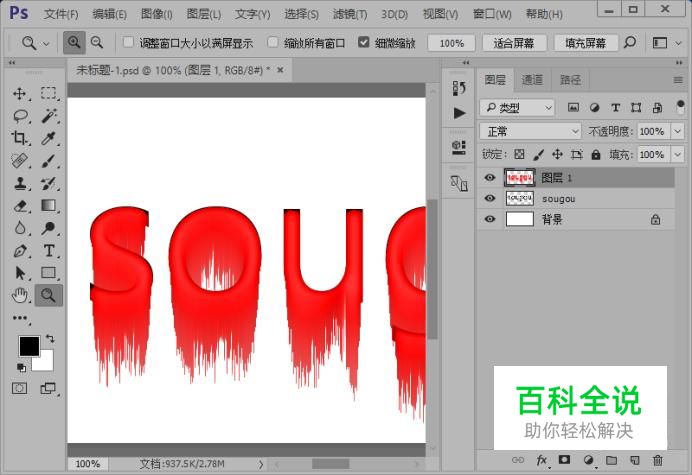Open the foreground color black swatch
692x475 pixels.
click(28, 345)
